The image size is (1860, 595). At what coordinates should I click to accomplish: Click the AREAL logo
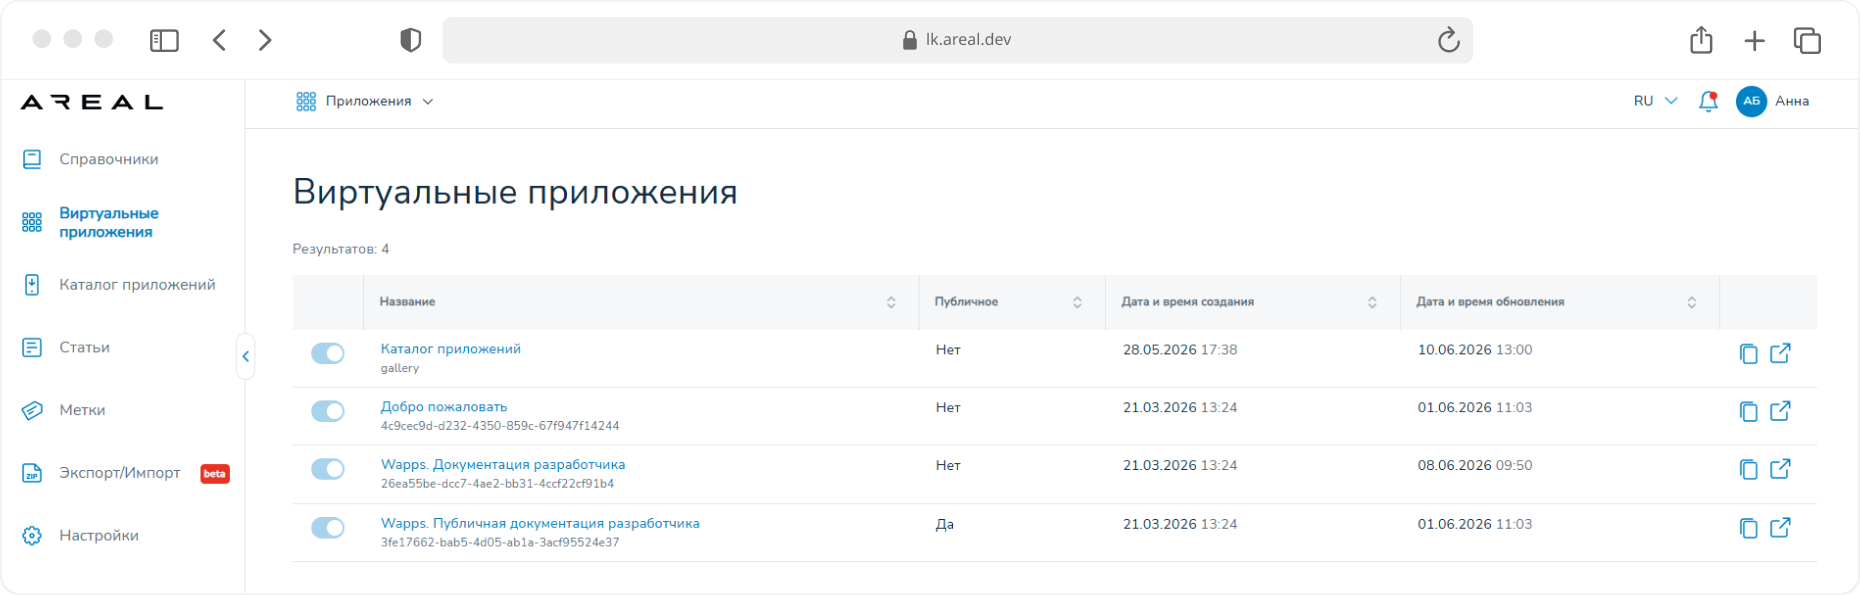tap(92, 102)
